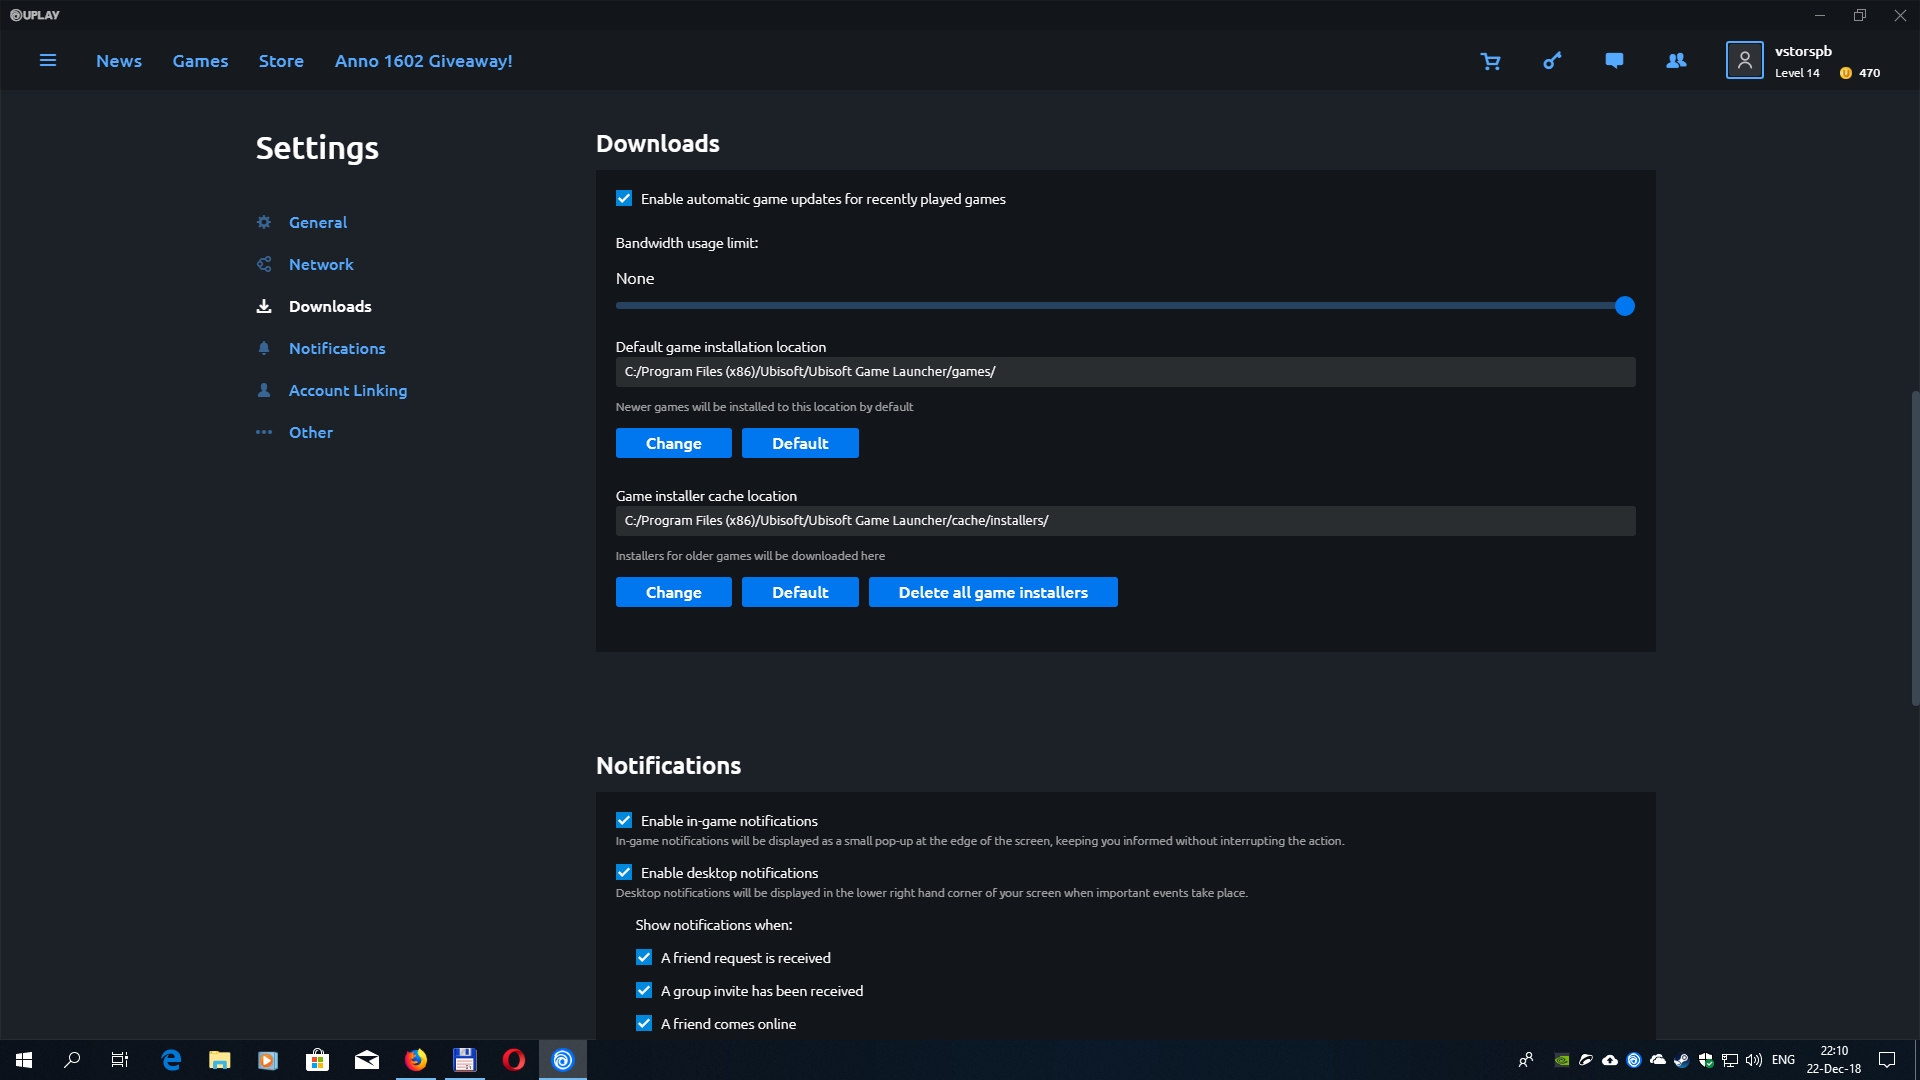Uncheck Enable in-game notifications
Screen dimensions: 1920x1080
coord(624,820)
